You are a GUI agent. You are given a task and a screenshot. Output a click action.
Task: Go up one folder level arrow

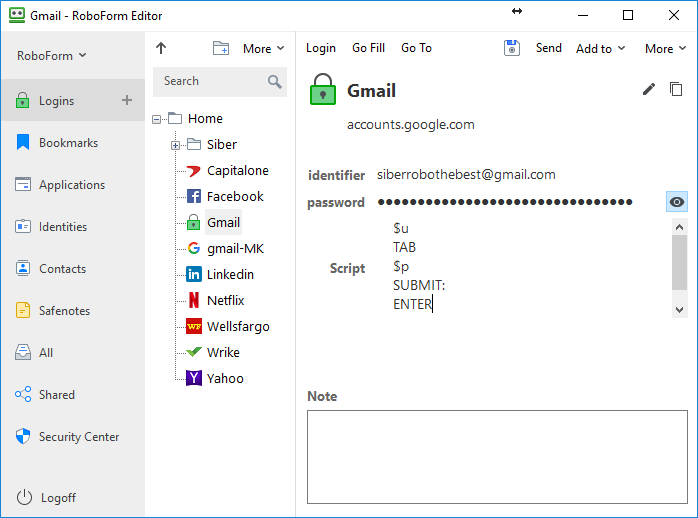(161, 48)
